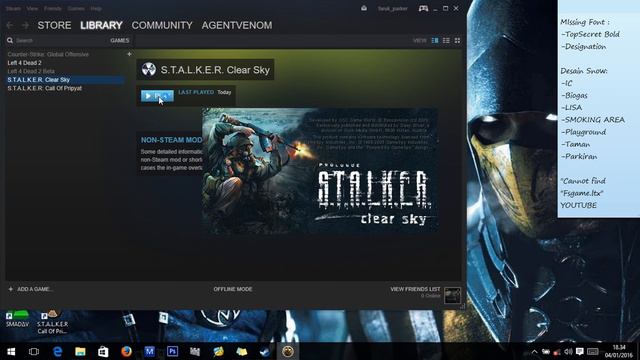Click the blue Play button
Viewport: 640px width, 360px height.
click(x=157, y=96)
